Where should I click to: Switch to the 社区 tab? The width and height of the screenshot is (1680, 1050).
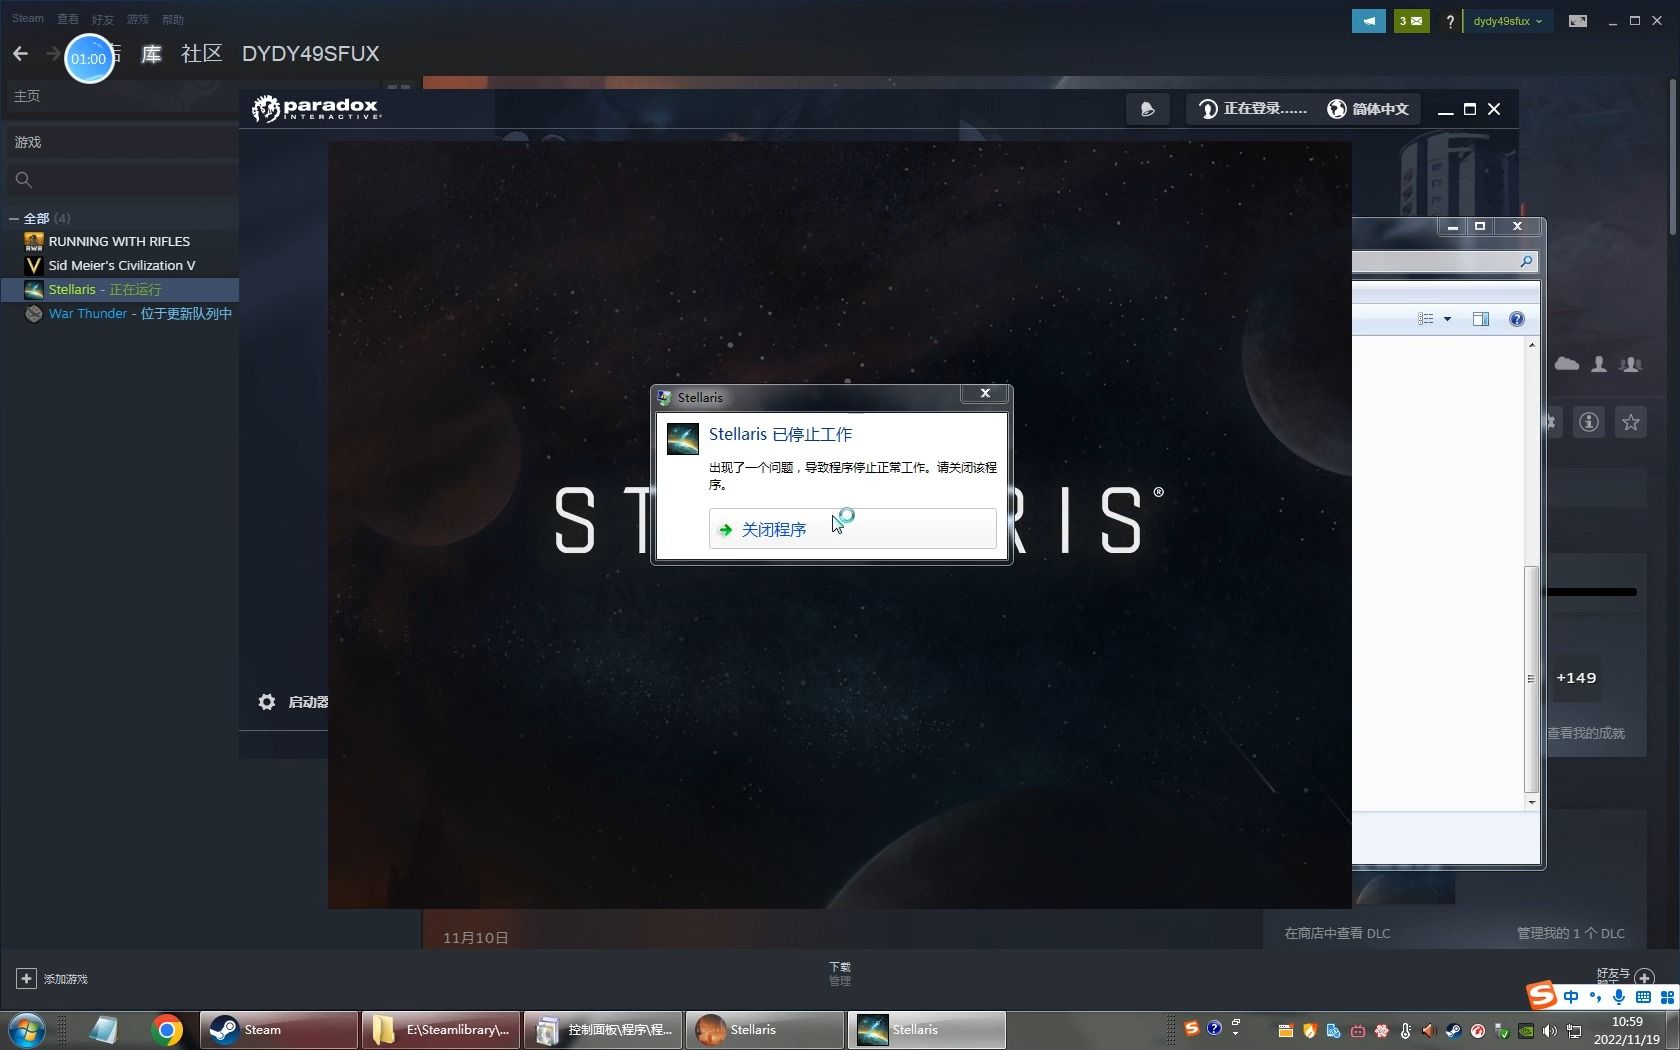[x=201, y=54]
